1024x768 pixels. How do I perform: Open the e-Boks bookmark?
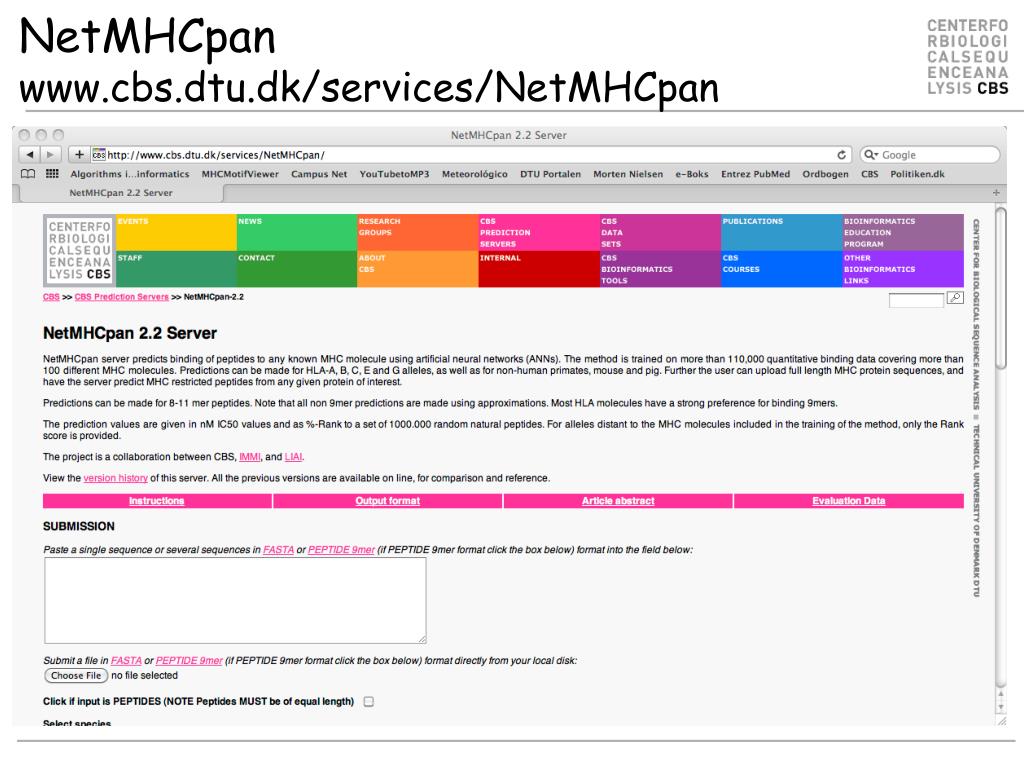[x=692, y=174]
